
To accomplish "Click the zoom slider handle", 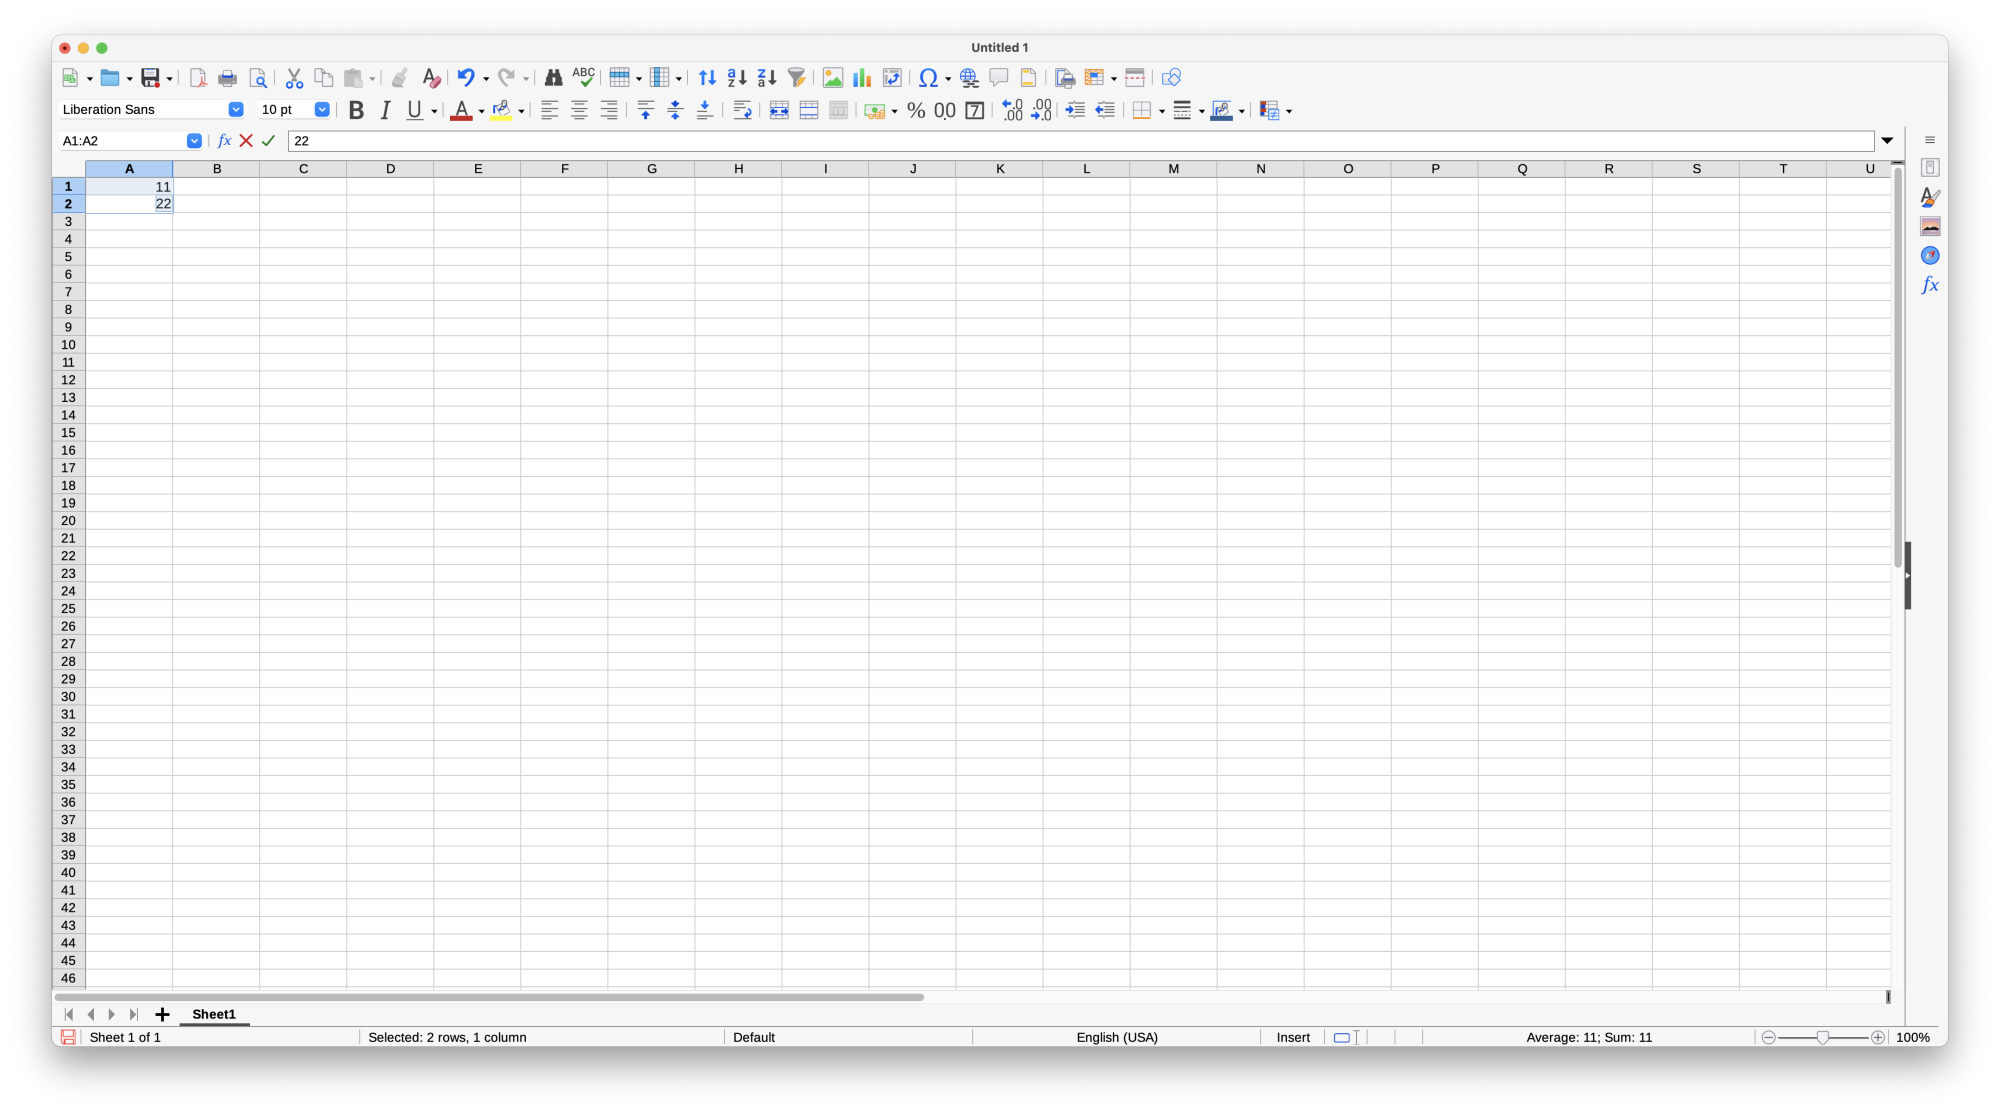I will point(1823,1038).
